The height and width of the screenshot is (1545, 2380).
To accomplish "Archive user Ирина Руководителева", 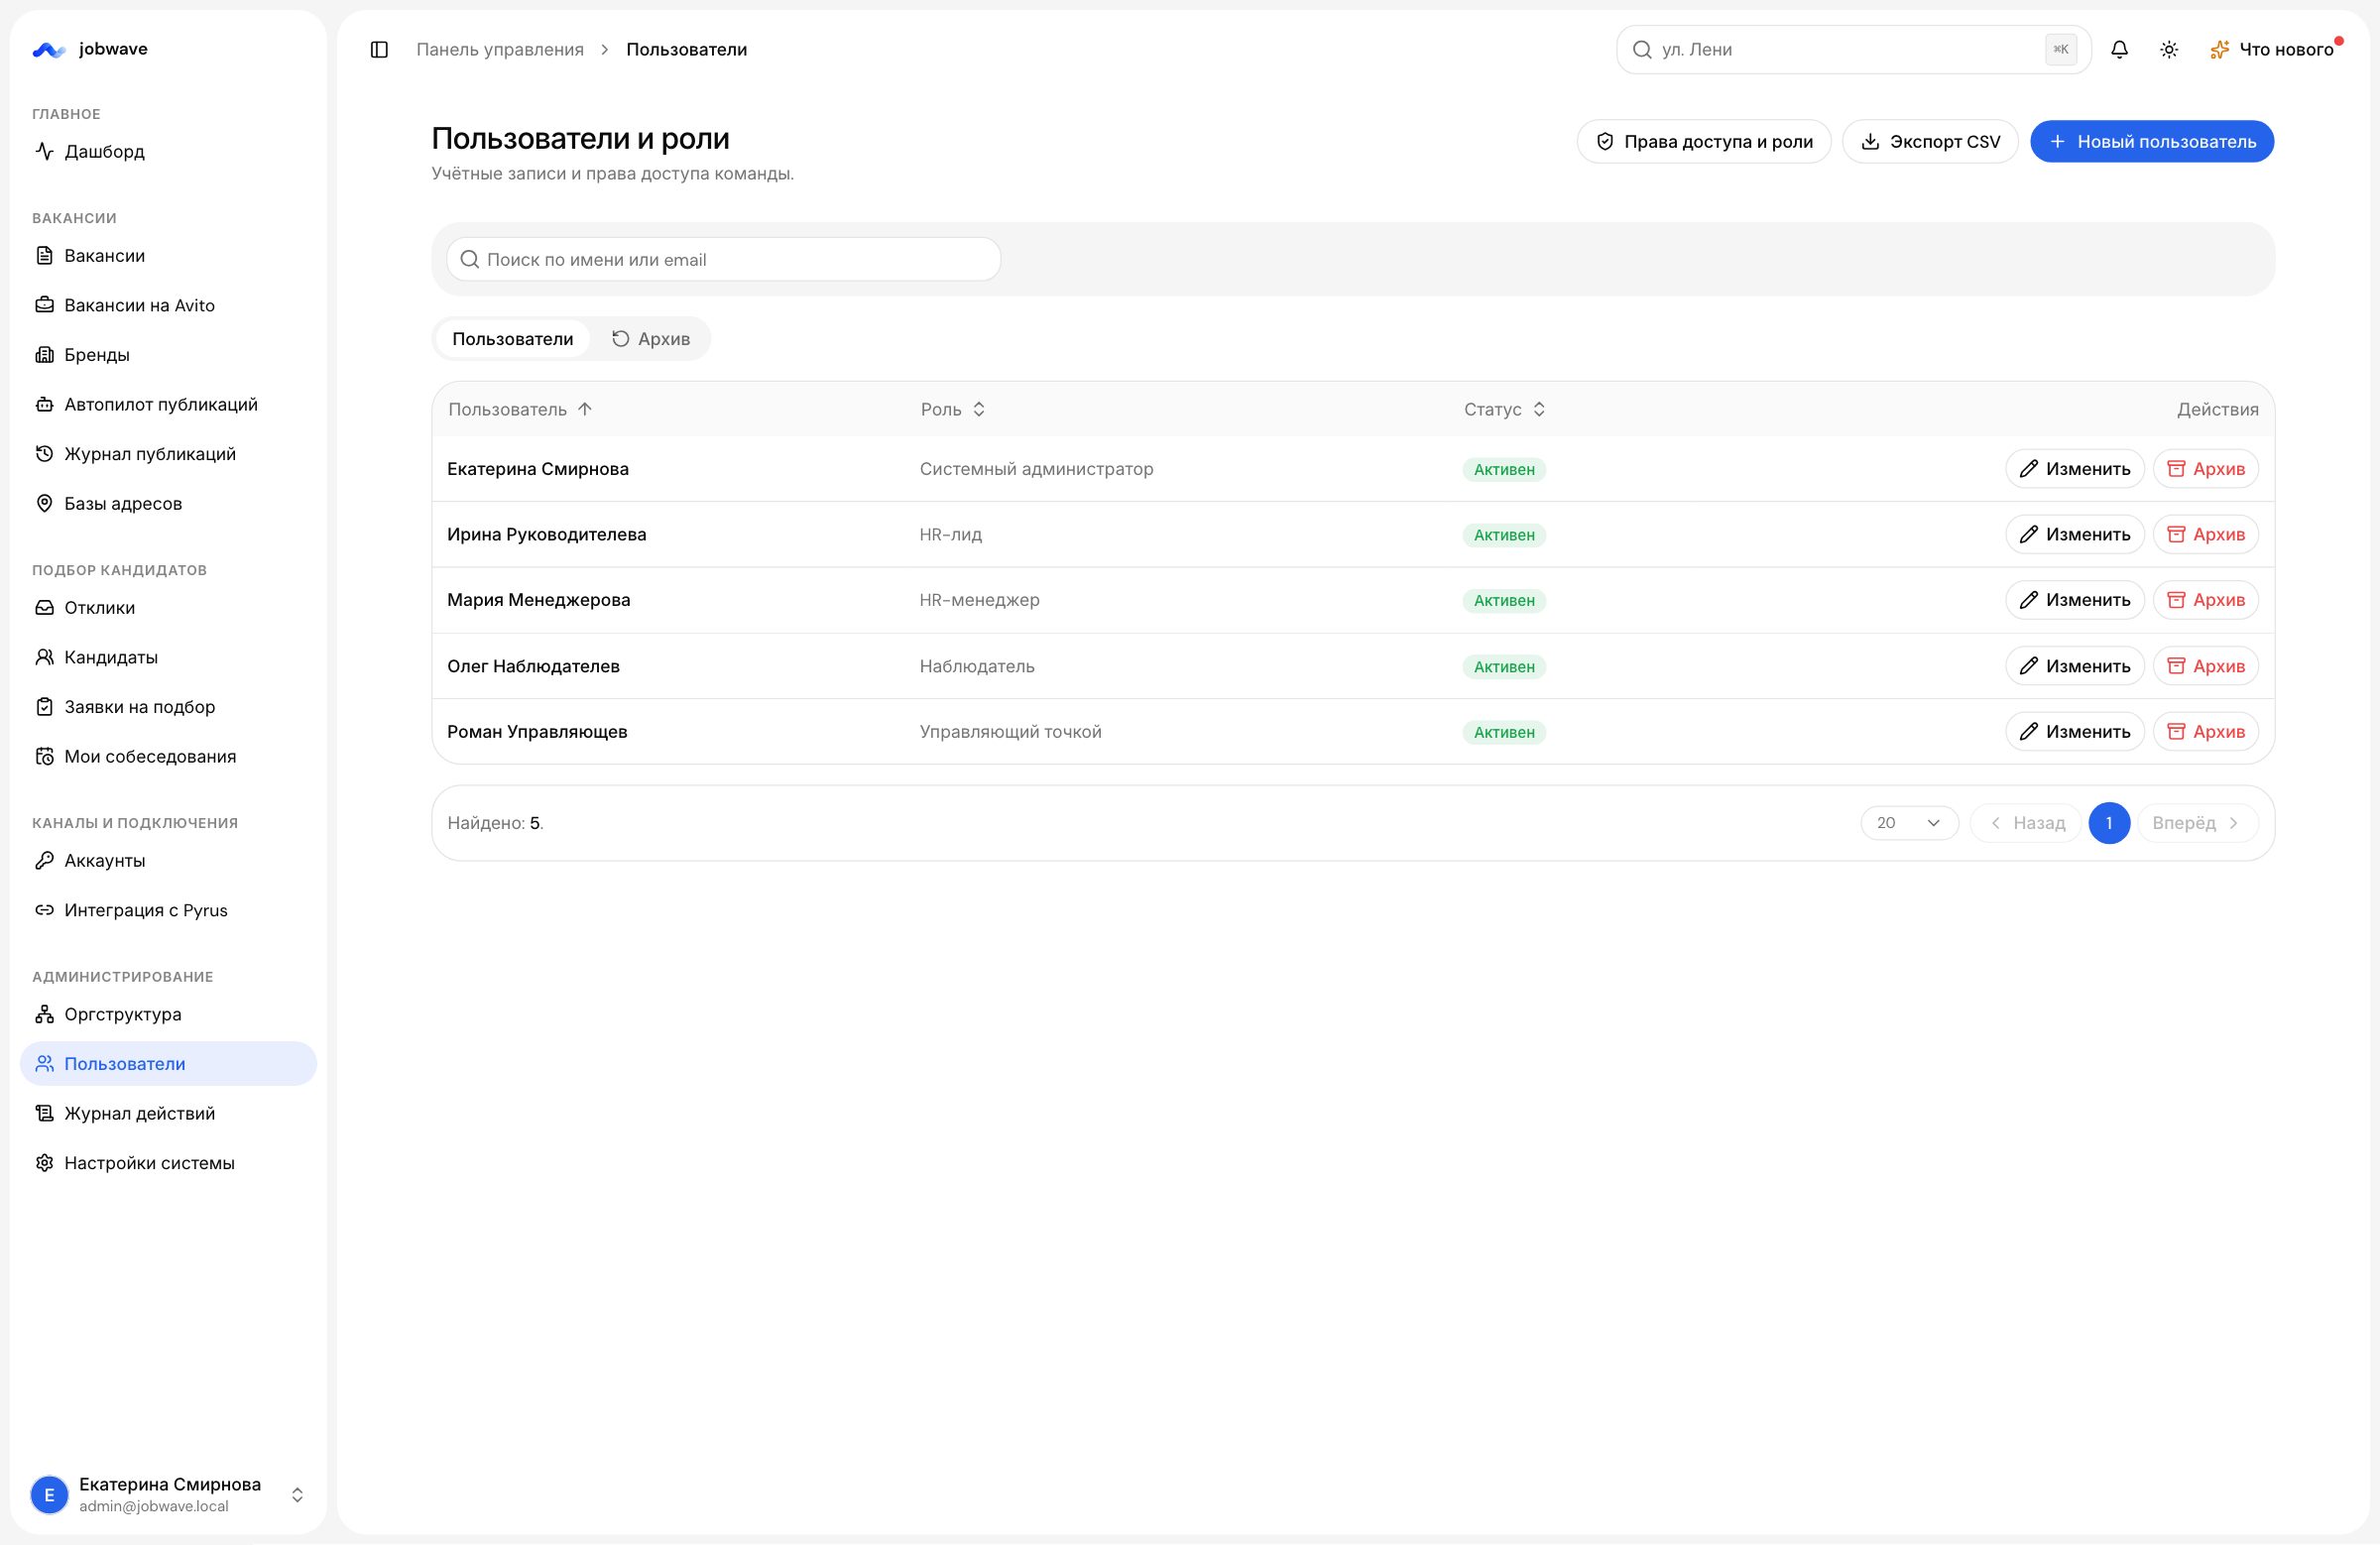I will tap(2206, 534).
